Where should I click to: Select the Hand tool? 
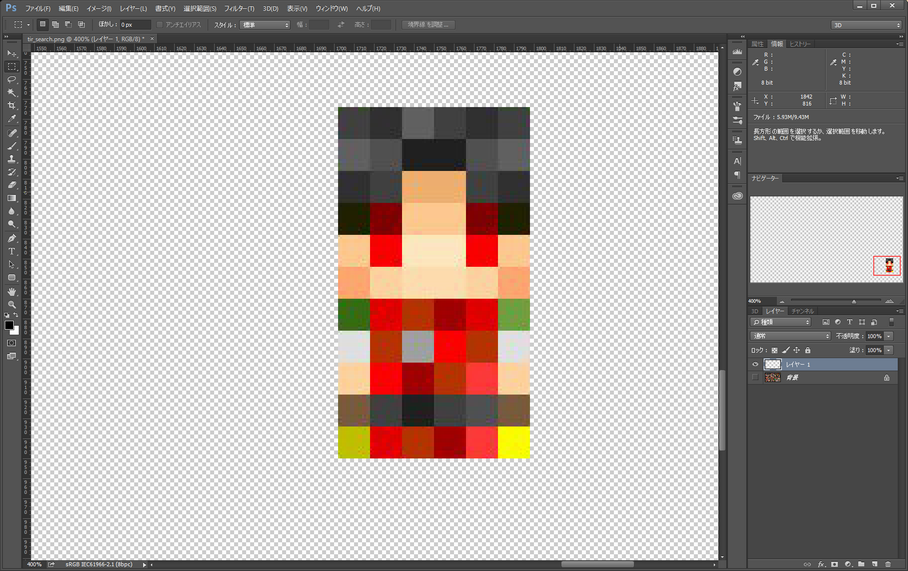[12, 292]
